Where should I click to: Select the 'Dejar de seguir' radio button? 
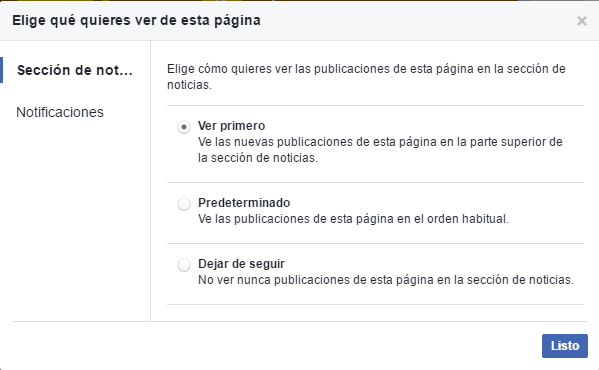(x=184, y=265)
